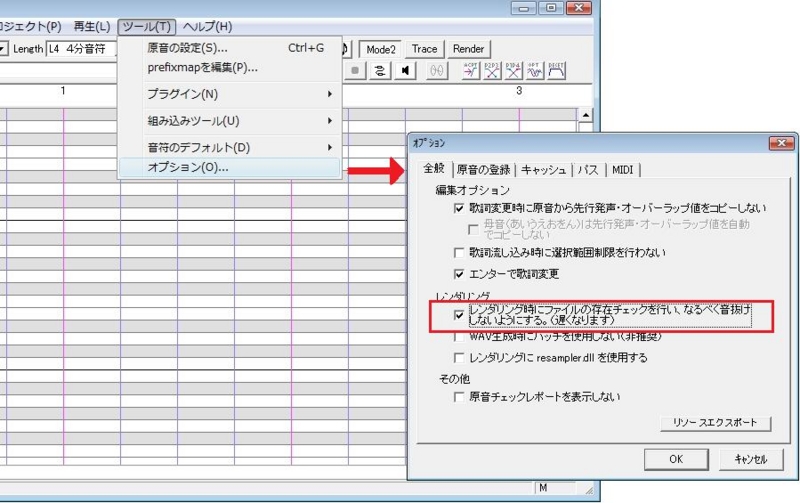Click the stop playback square button
Viewport: 800px width, 503px height.
[x=355, y=71]
